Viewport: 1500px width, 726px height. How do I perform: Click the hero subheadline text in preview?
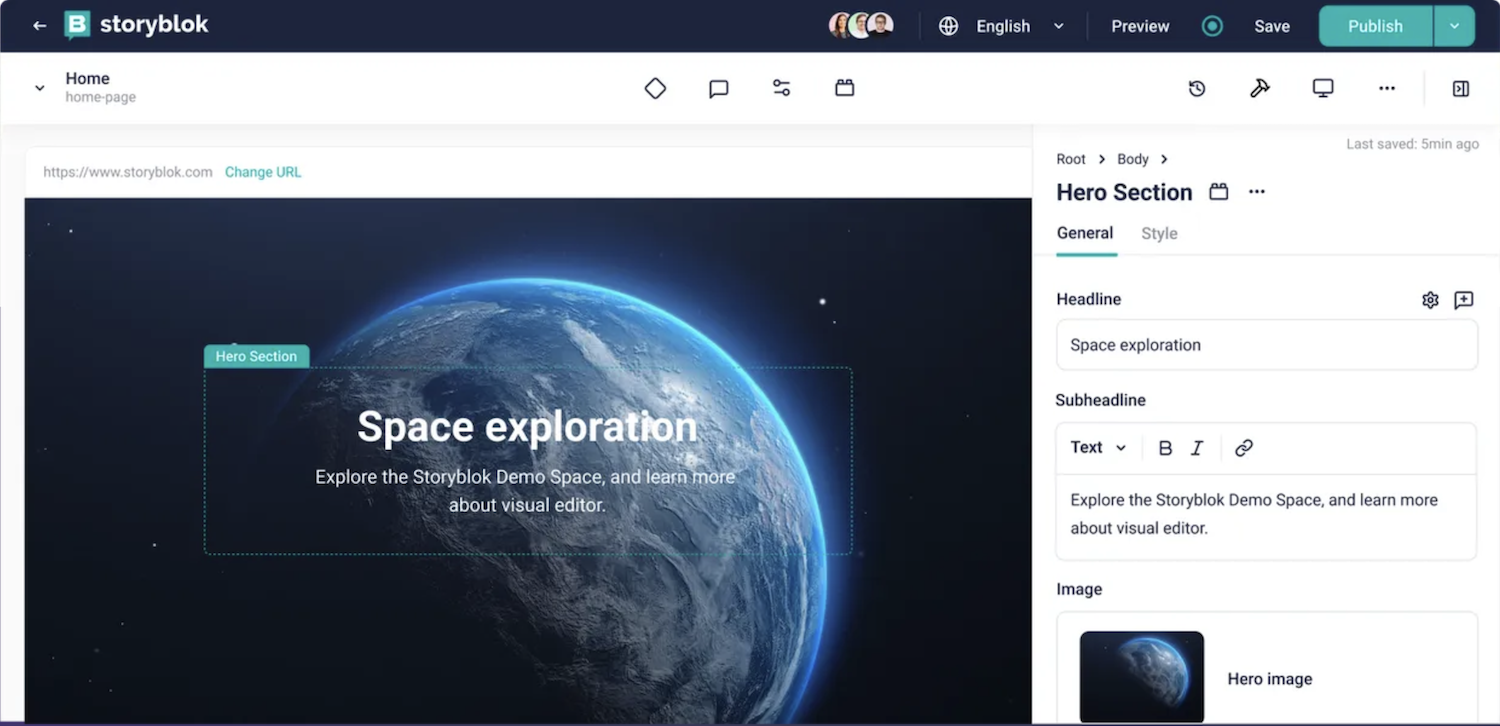coord(526,491)
